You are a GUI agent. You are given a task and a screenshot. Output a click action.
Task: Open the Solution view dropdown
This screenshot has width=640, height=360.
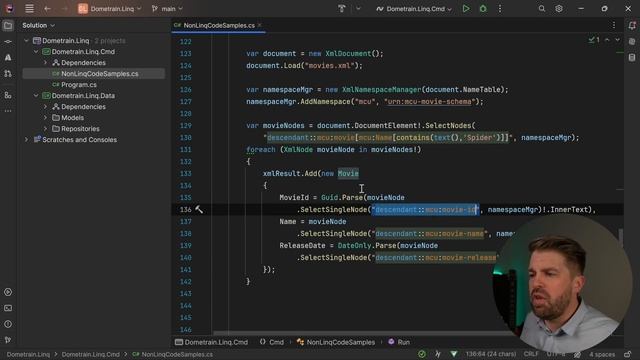pyautogui.click(x=38, y=25)
